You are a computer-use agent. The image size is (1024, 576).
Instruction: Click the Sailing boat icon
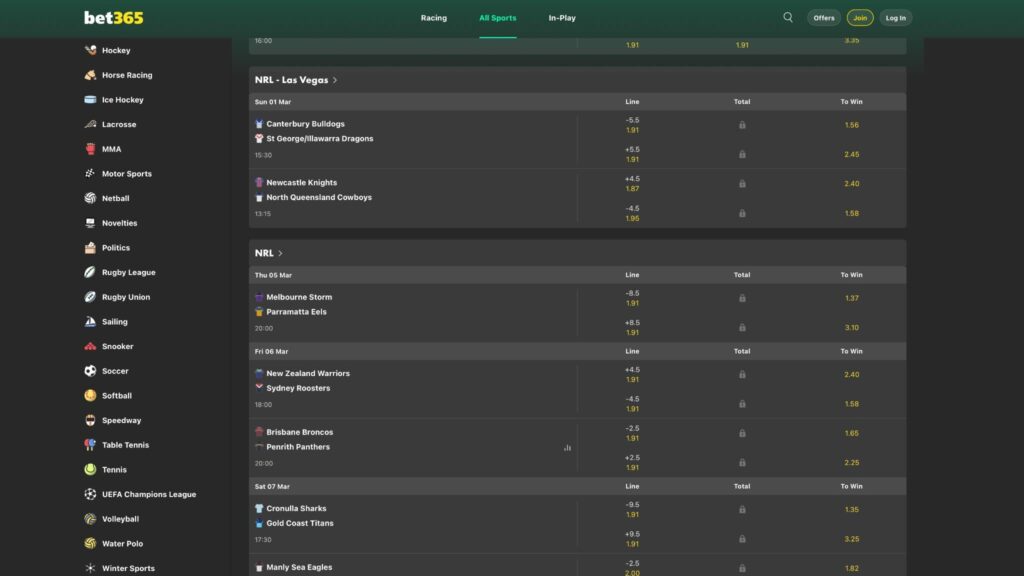click(91, 322)
